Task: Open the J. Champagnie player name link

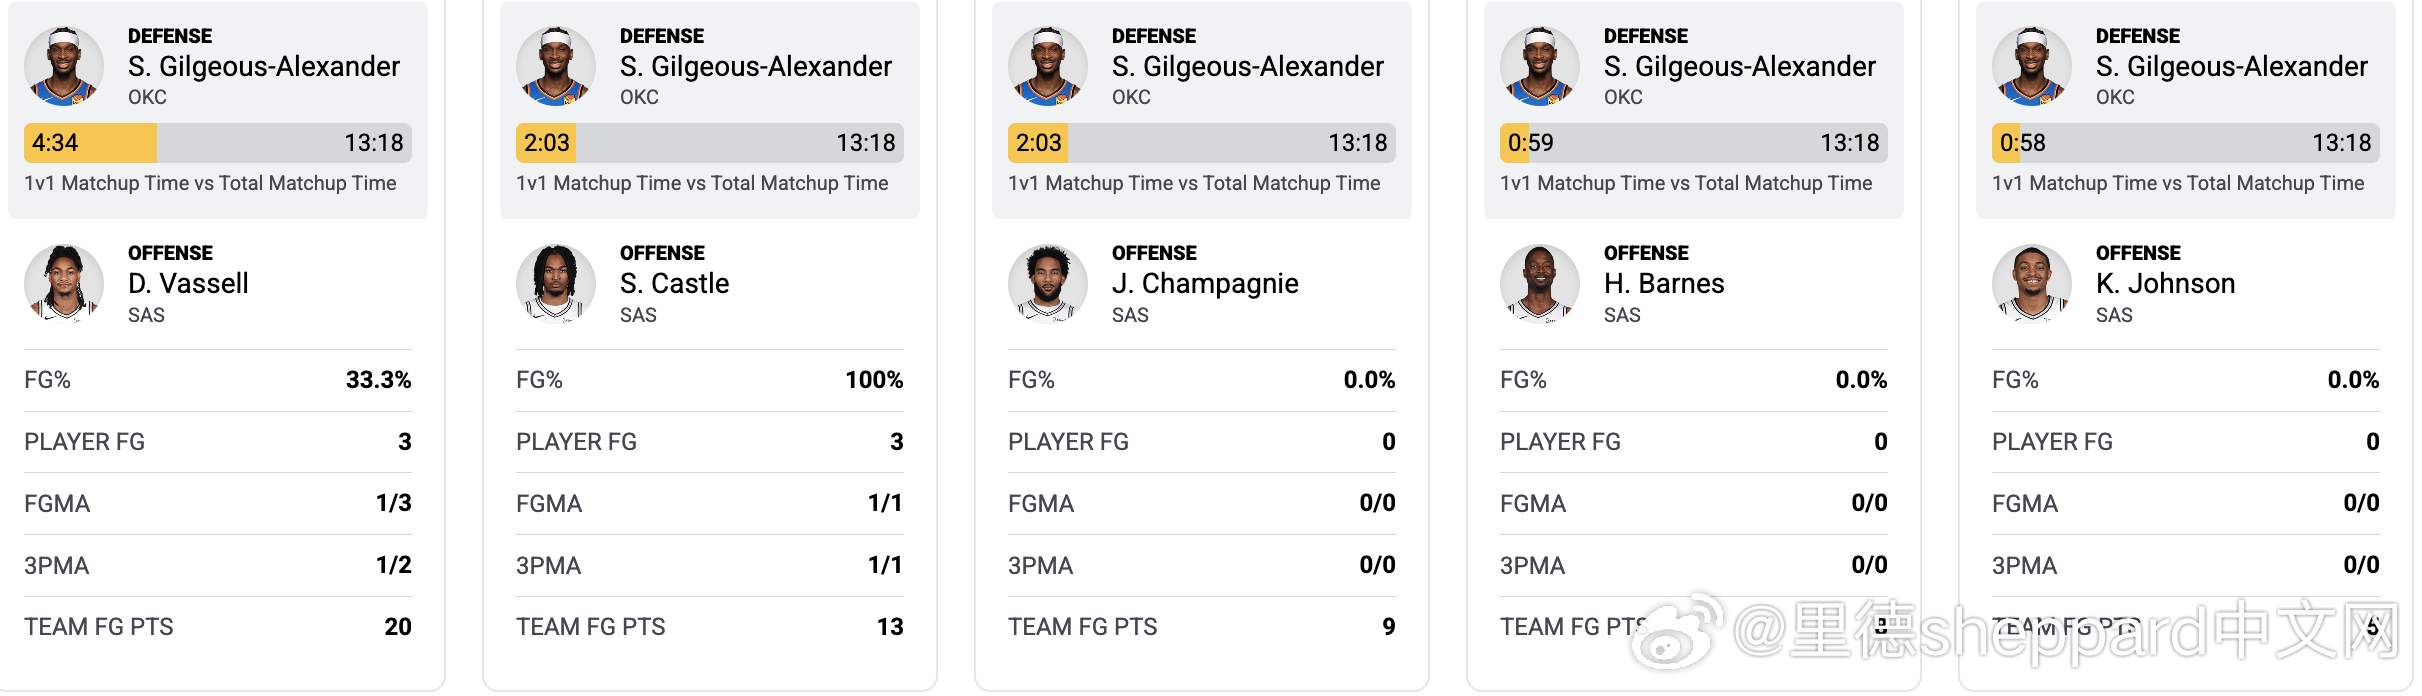Action: pos(1205,284)
